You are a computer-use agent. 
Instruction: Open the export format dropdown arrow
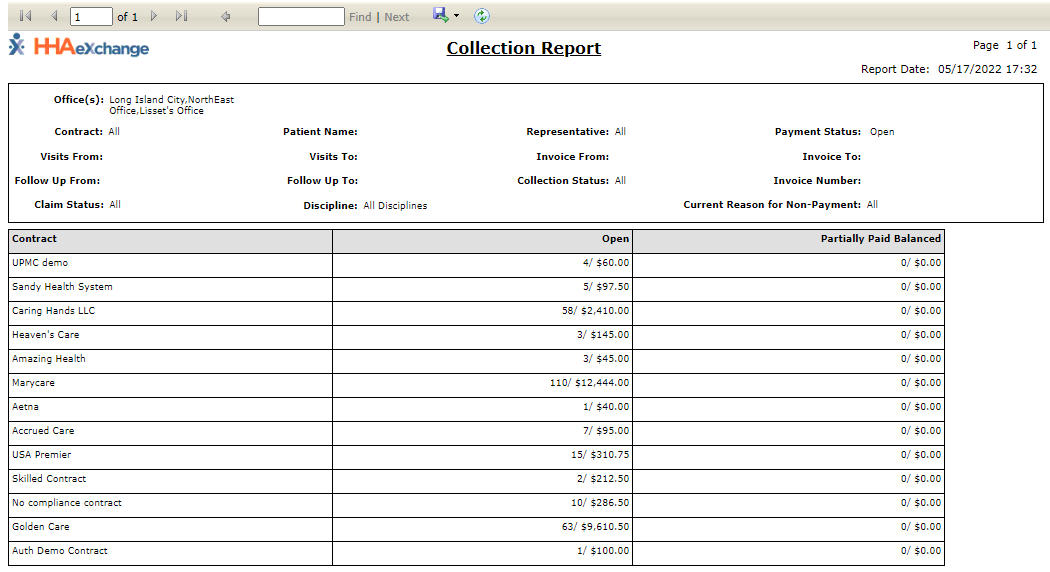(x=456, y=16)
